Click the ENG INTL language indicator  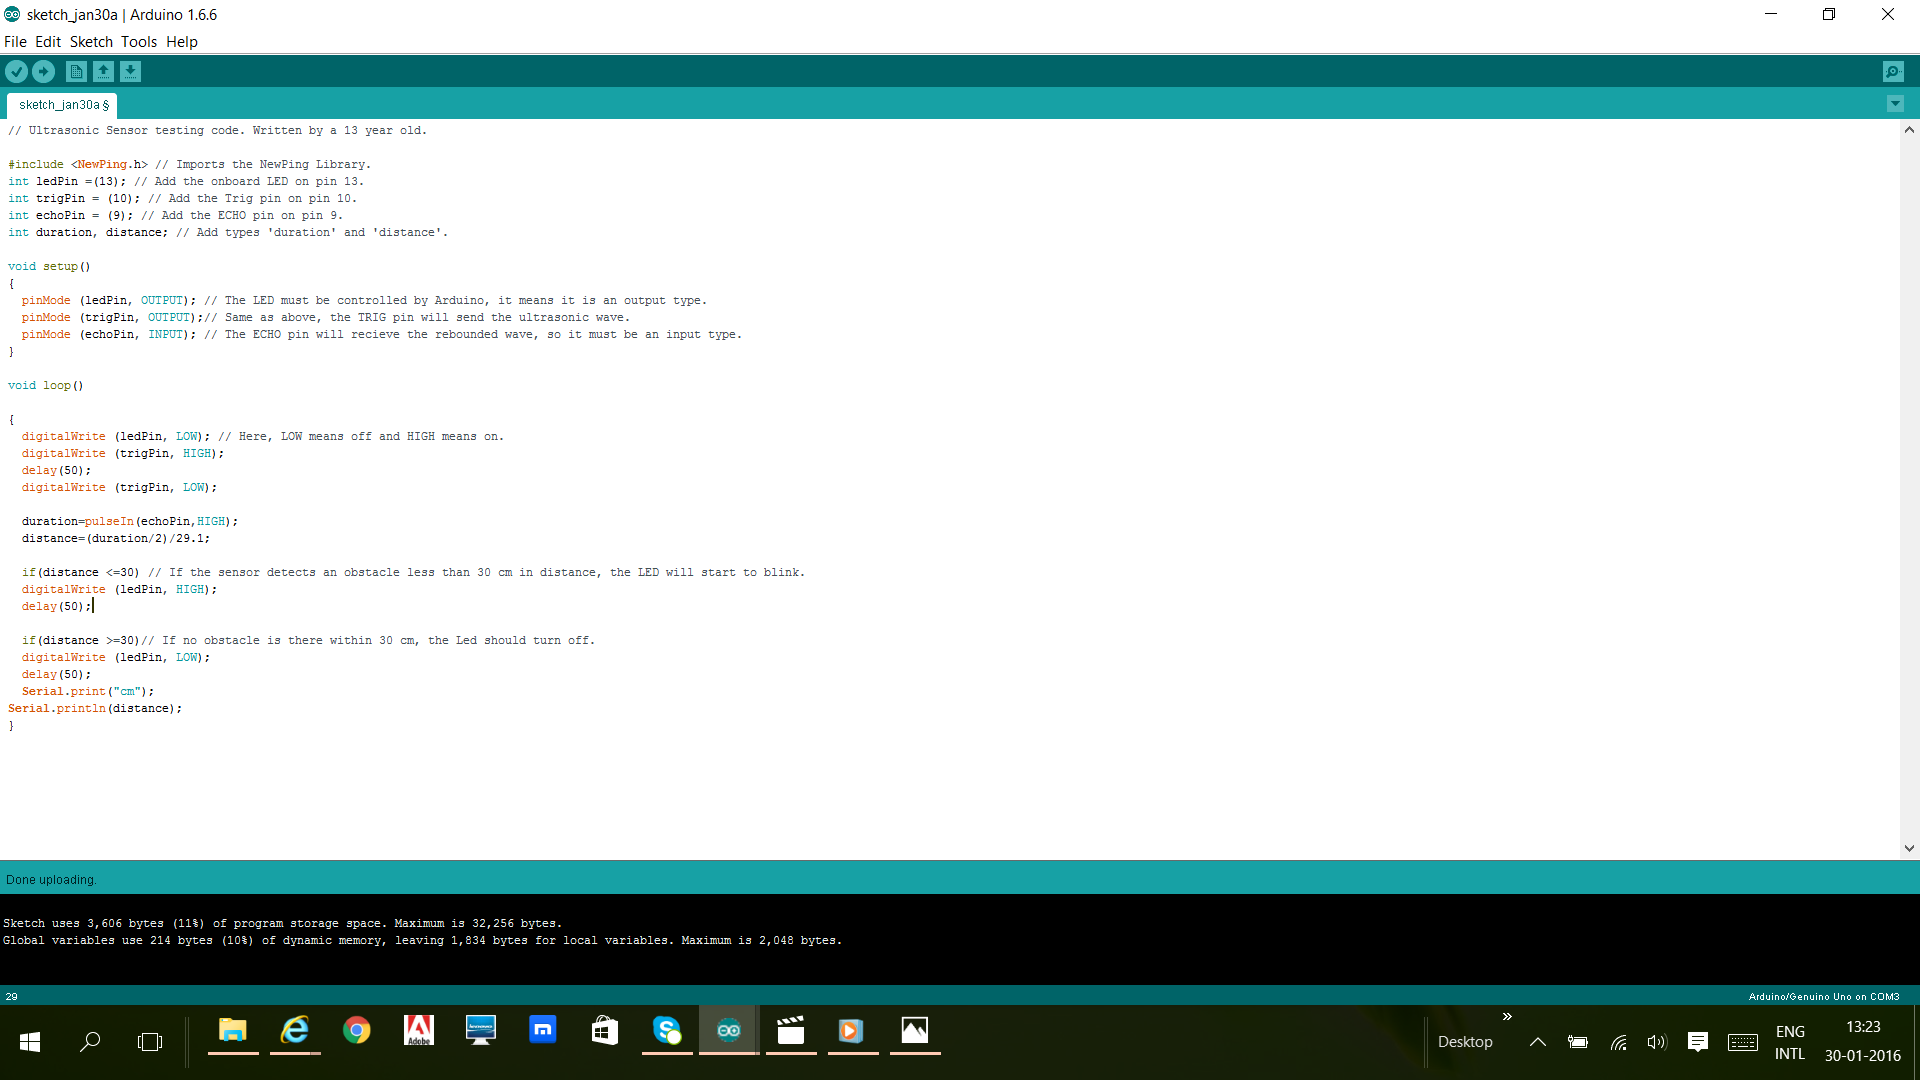pos(1790,1042)
